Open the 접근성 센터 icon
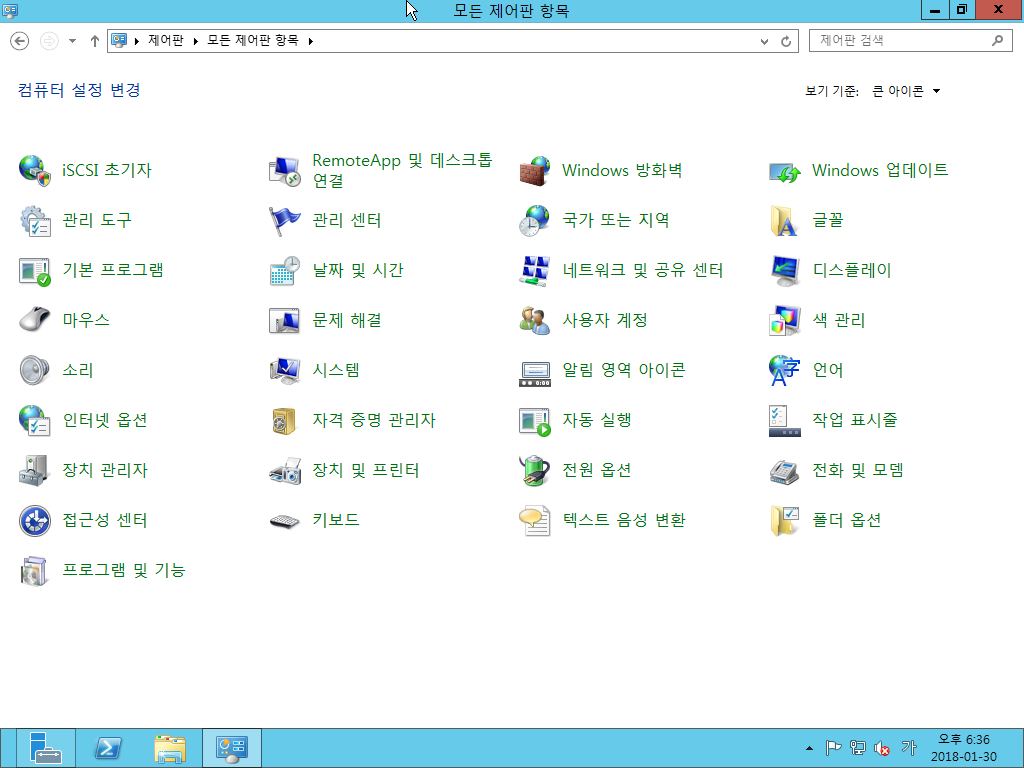 [x=35, y=521]
